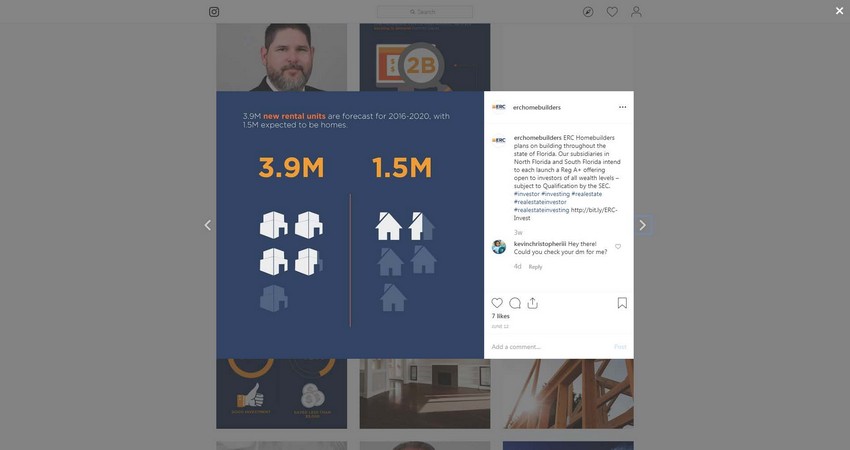Open the Explore compass icon

588,12
